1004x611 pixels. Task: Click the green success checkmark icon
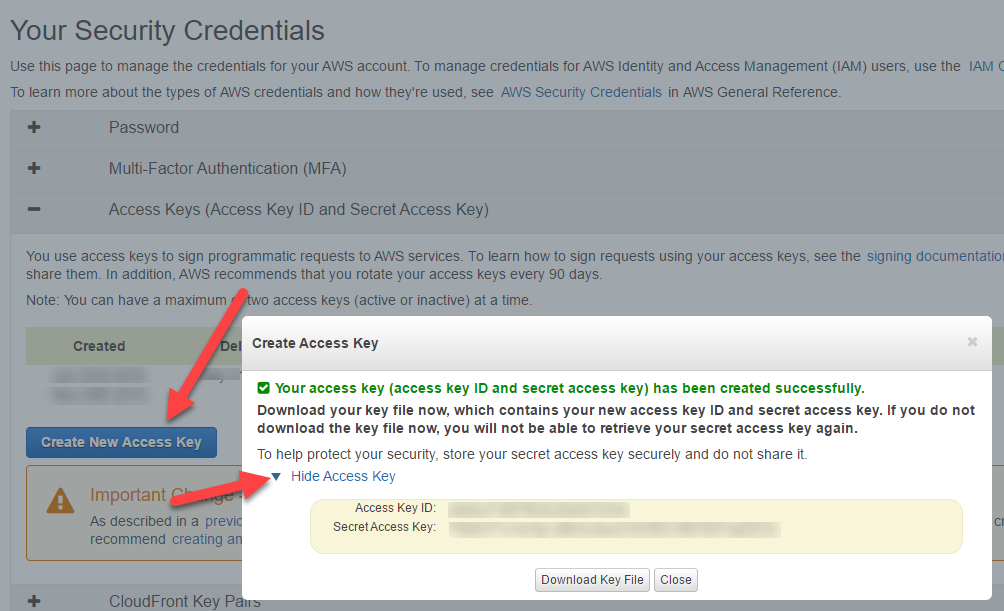[263, 388]
